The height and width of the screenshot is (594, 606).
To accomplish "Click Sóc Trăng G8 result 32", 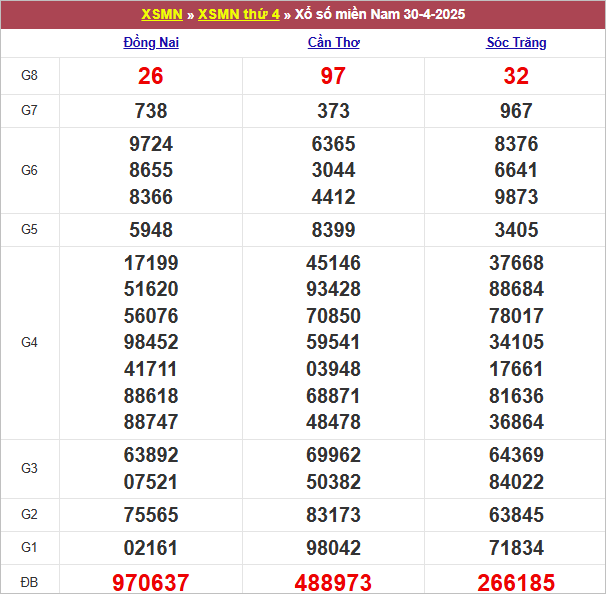I will (x=516, y=76).
